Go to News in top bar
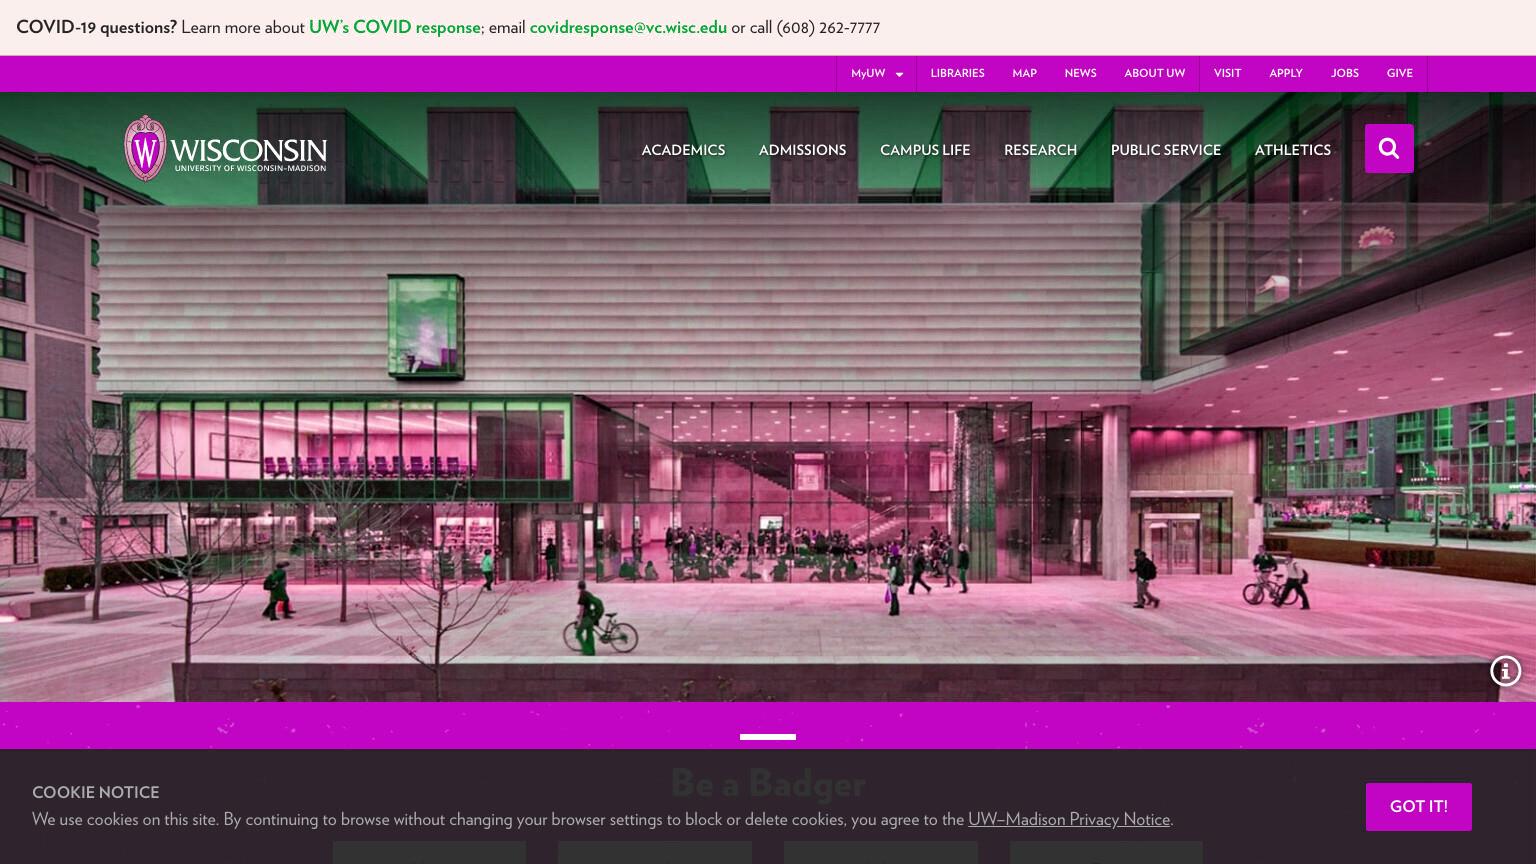 tap(1080, 73)
